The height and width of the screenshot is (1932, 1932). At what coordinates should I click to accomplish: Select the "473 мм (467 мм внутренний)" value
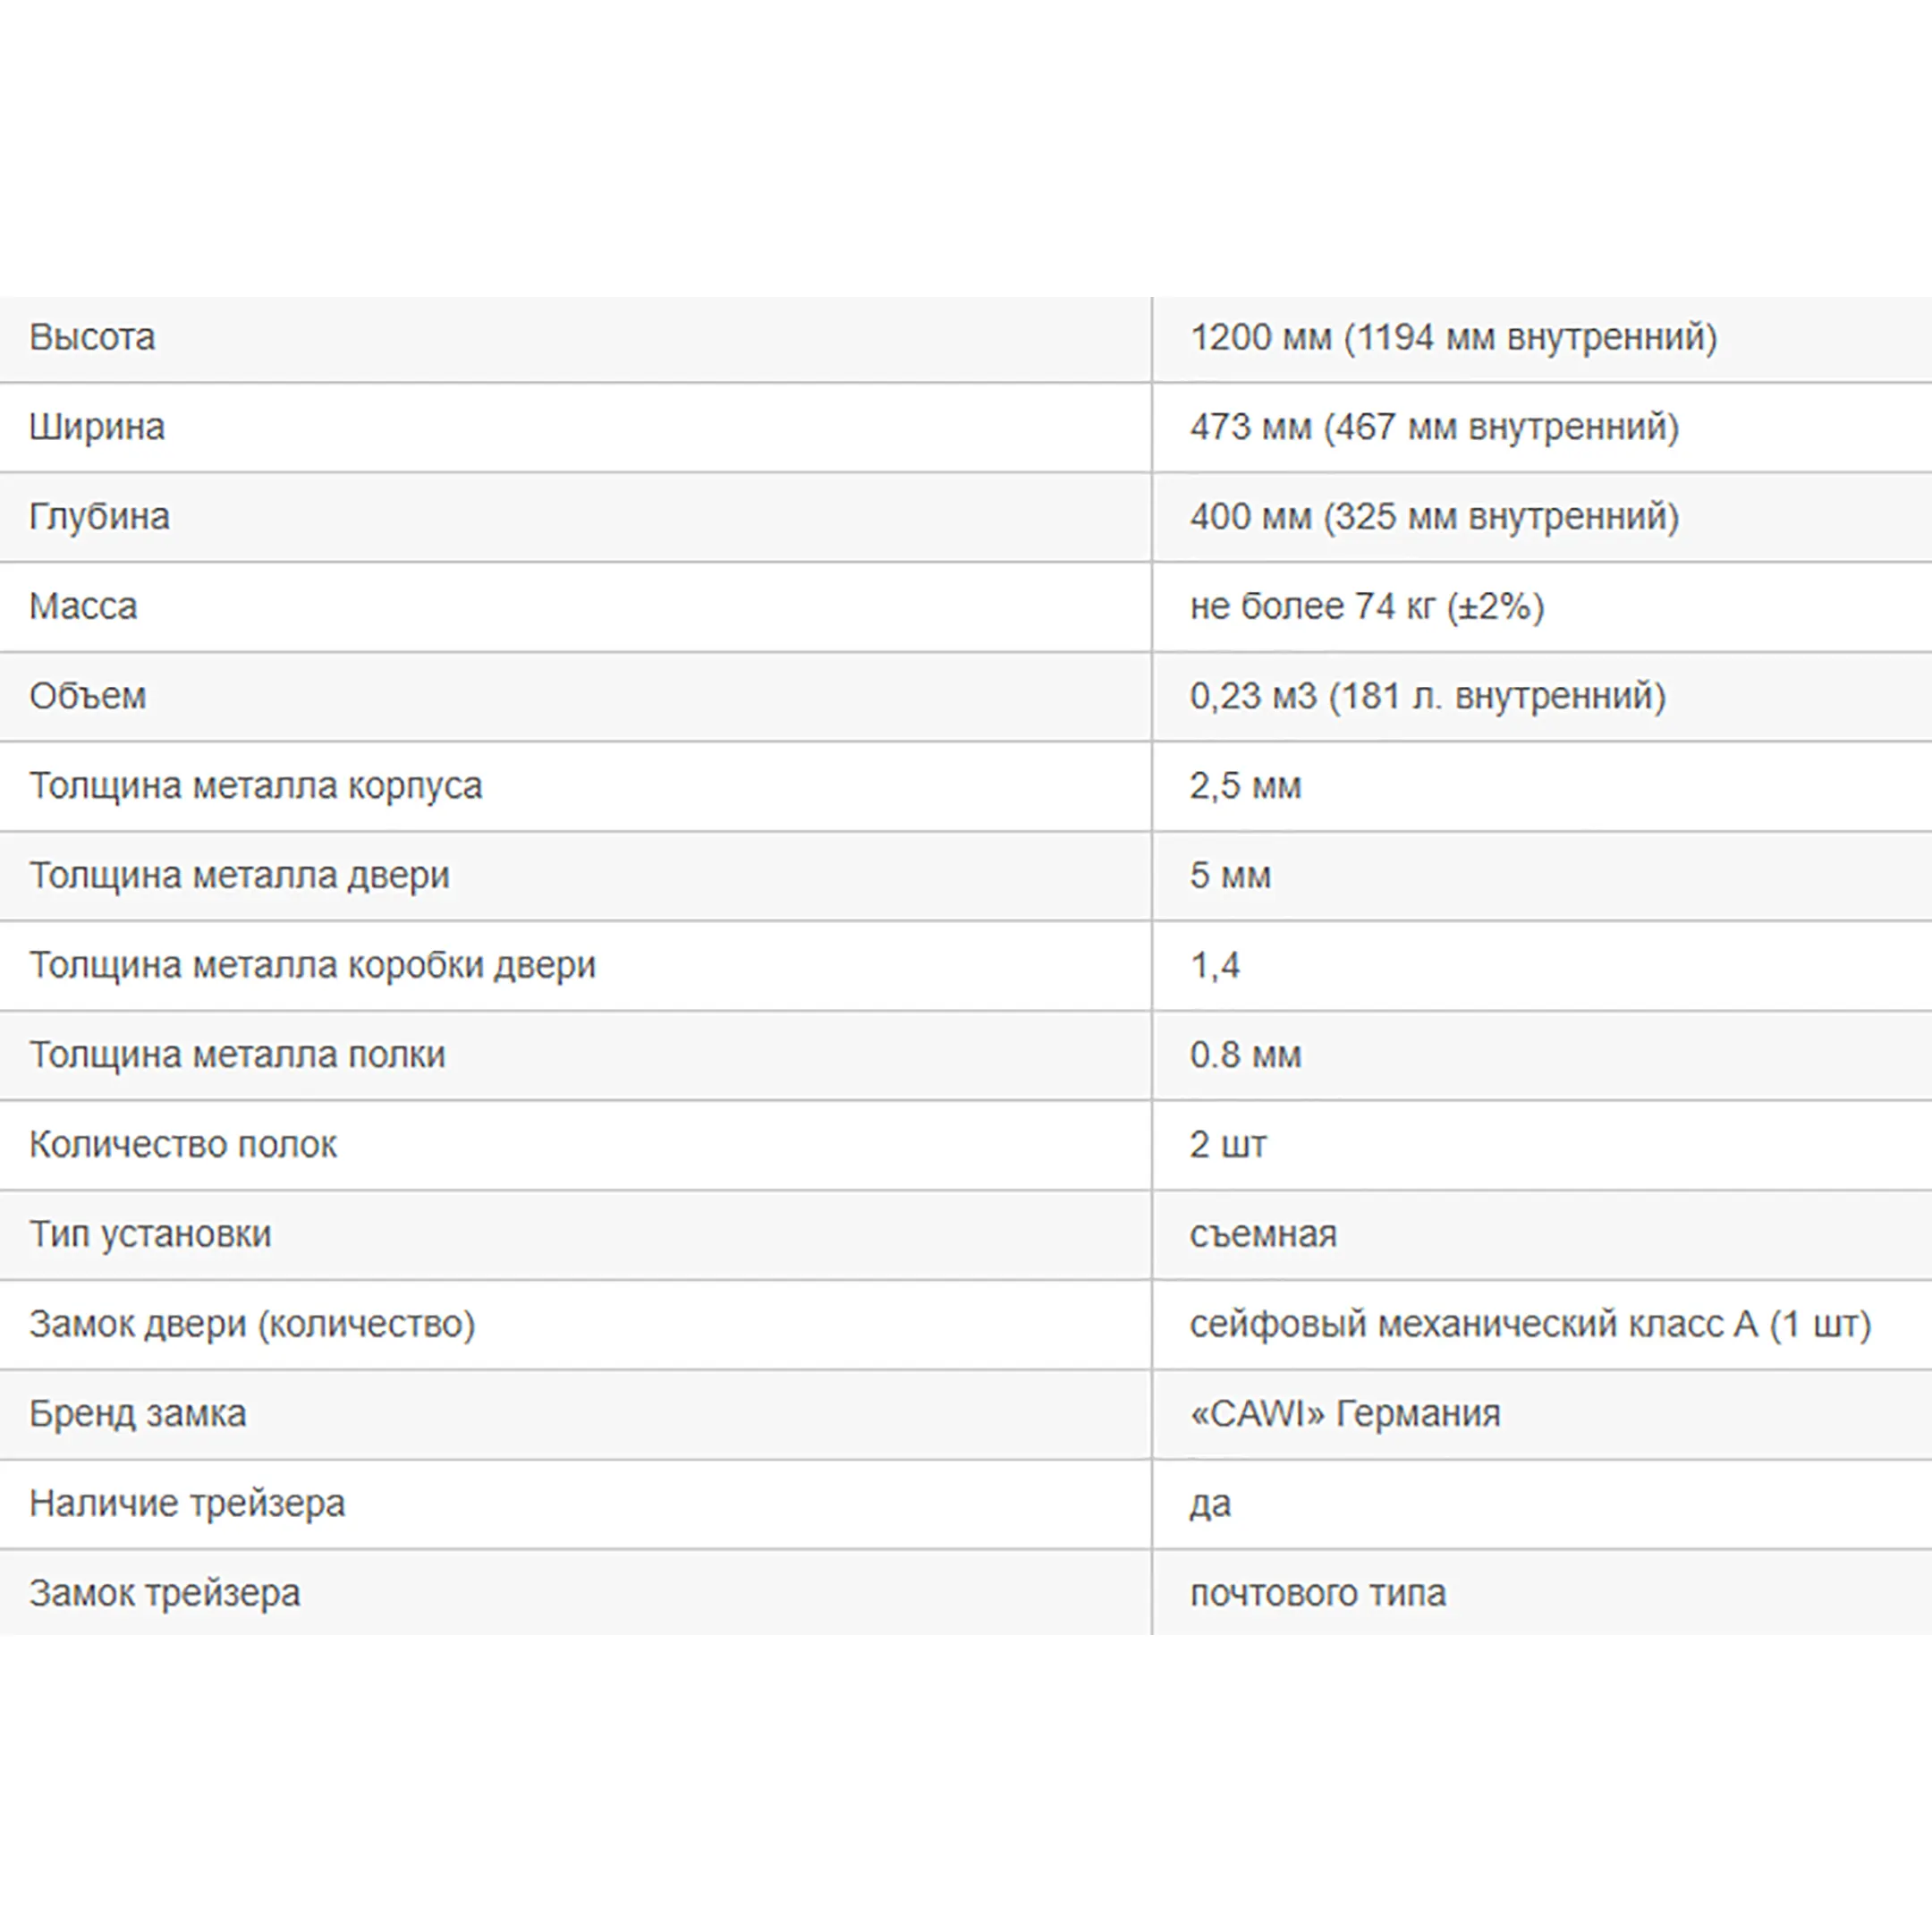pos(1434,427)
